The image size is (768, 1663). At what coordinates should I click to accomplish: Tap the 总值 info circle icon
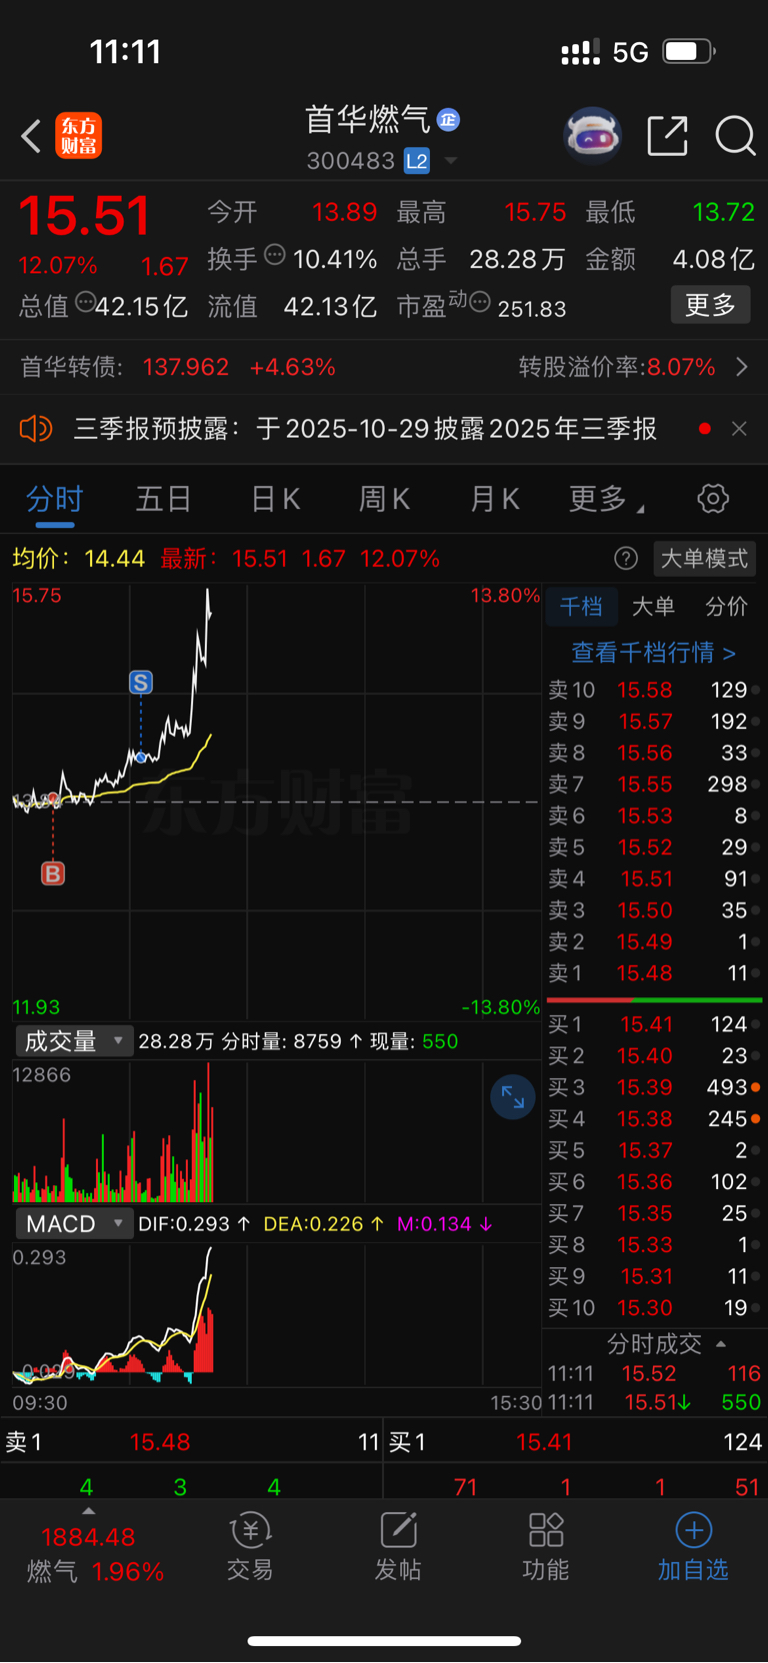(x=86, y=301)
